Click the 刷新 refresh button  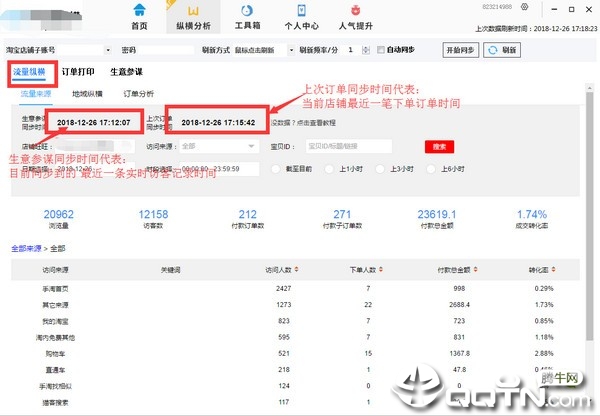coord(502,50)
